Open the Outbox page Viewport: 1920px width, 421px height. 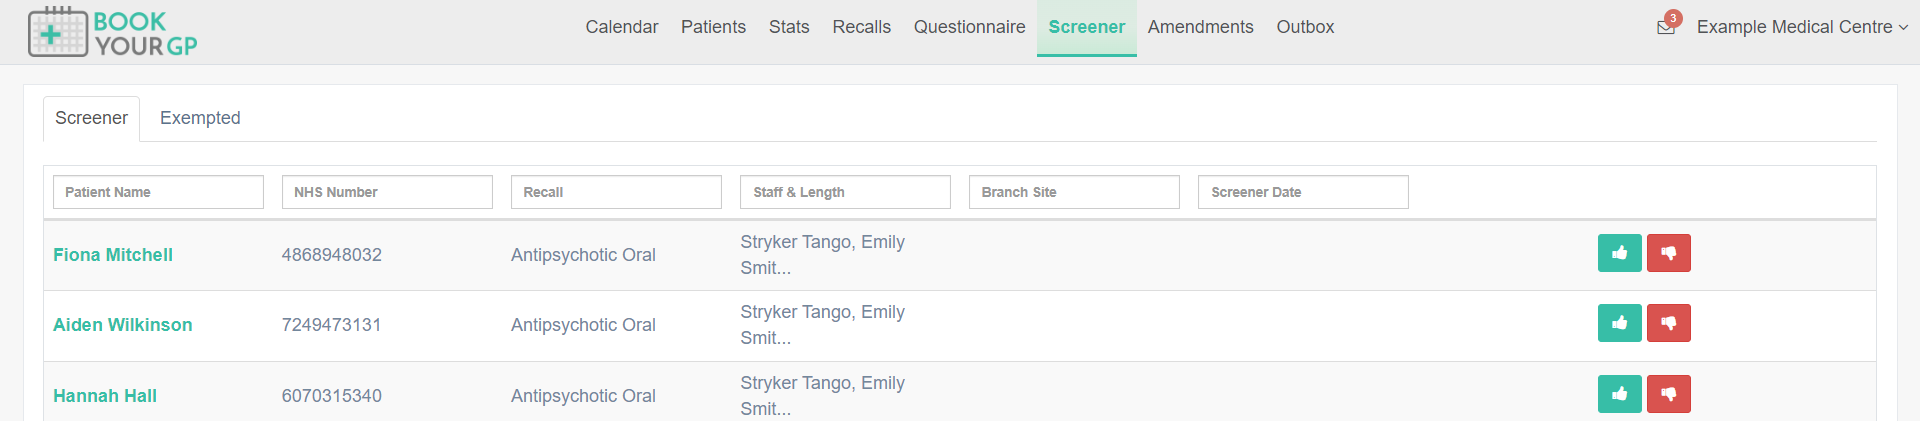pos(1305,27)
